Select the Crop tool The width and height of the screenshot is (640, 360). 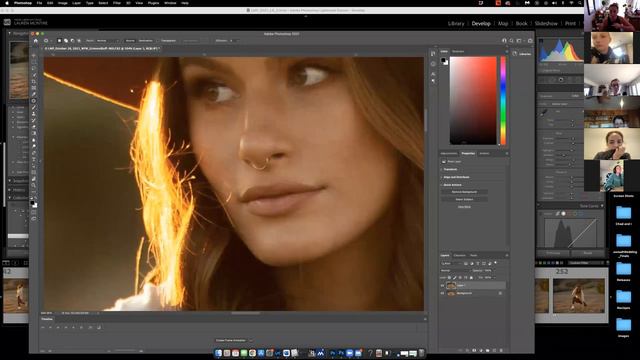[34, 81]
